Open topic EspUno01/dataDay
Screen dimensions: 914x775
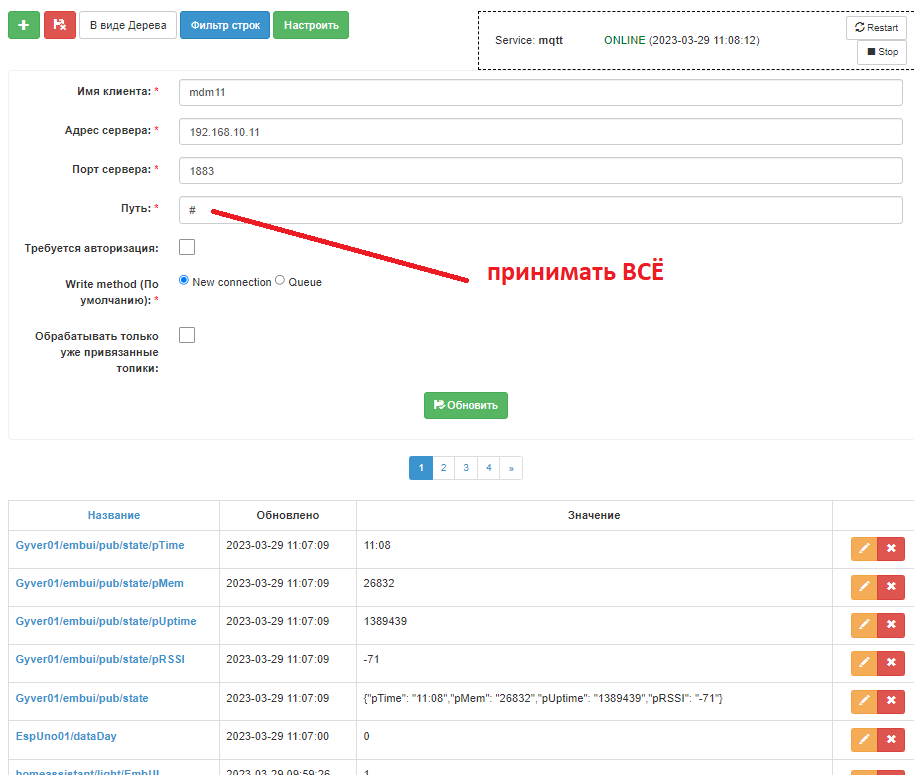66,736
